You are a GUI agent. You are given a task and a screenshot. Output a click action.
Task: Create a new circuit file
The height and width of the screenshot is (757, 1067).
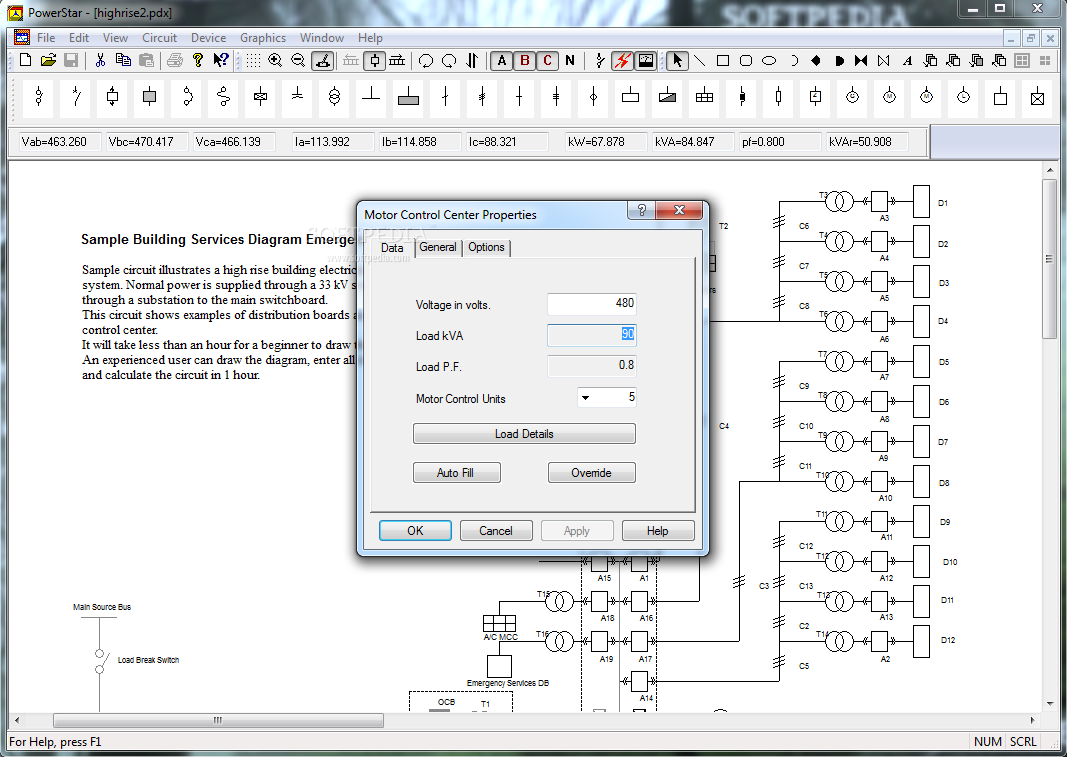pos(25,61)
